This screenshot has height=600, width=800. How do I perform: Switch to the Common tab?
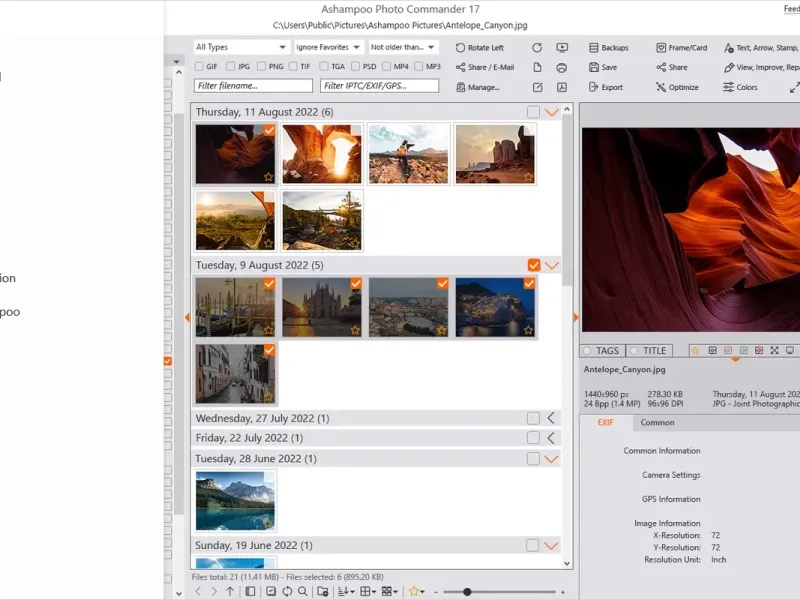click(x=657, y=423)
